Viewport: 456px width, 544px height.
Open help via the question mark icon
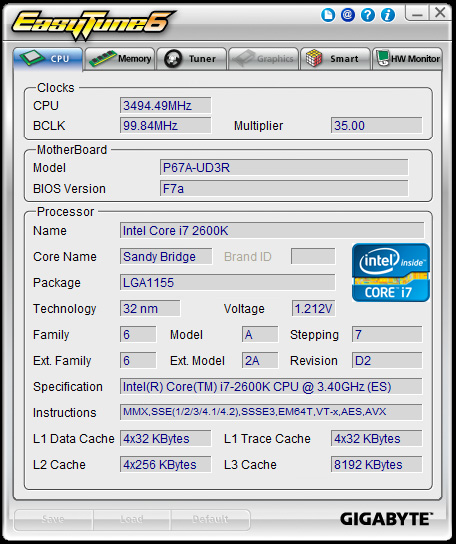point(368,15)
